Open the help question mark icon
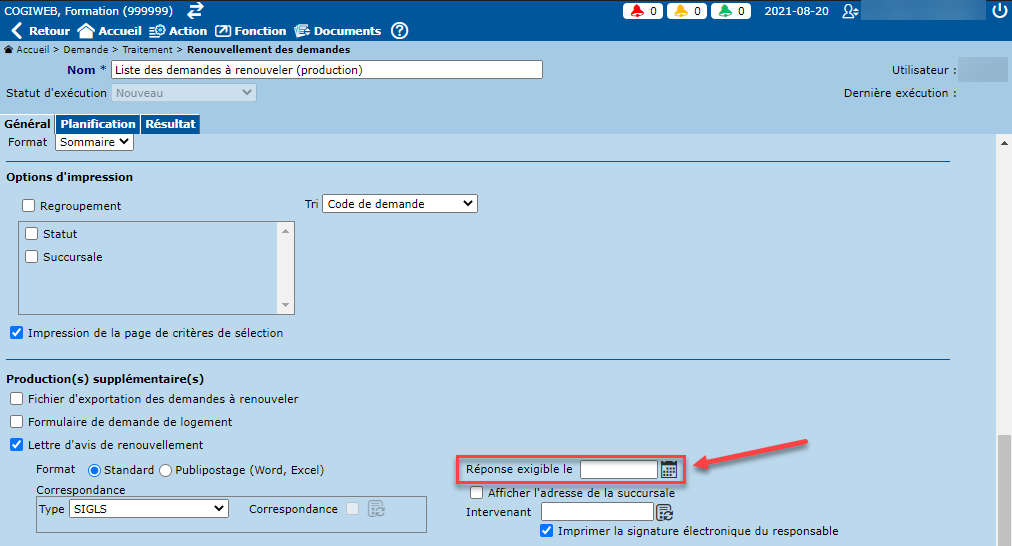Viewport: 1012px width, 546px height. (399, 31)
